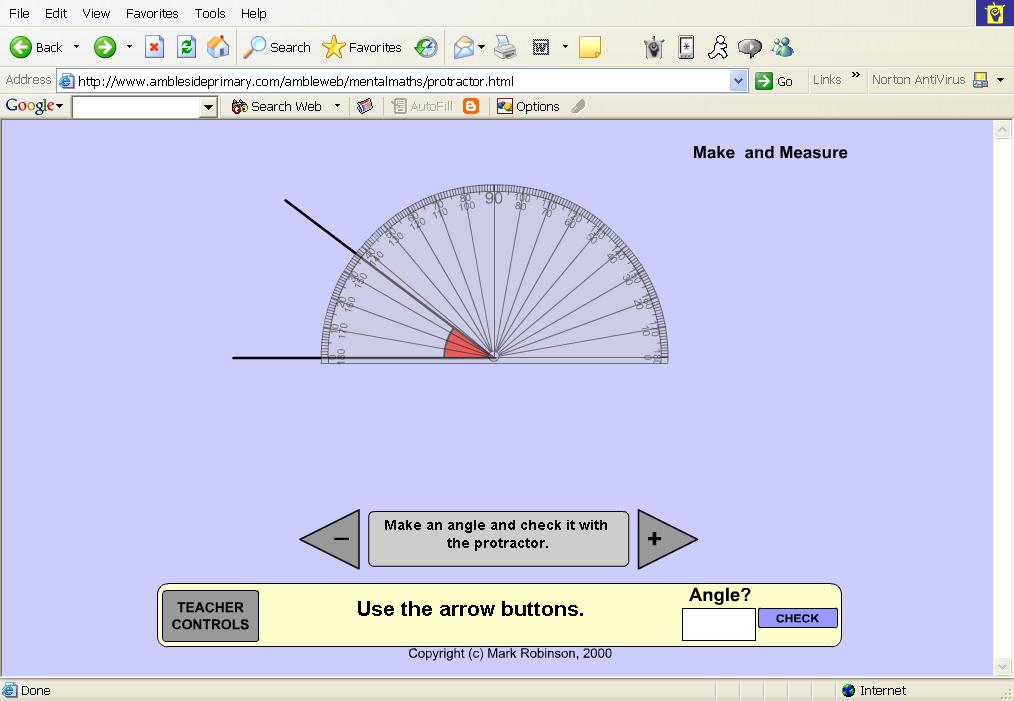Click the Go button
Screen dimensions: 1014x701
coord(774,81)
